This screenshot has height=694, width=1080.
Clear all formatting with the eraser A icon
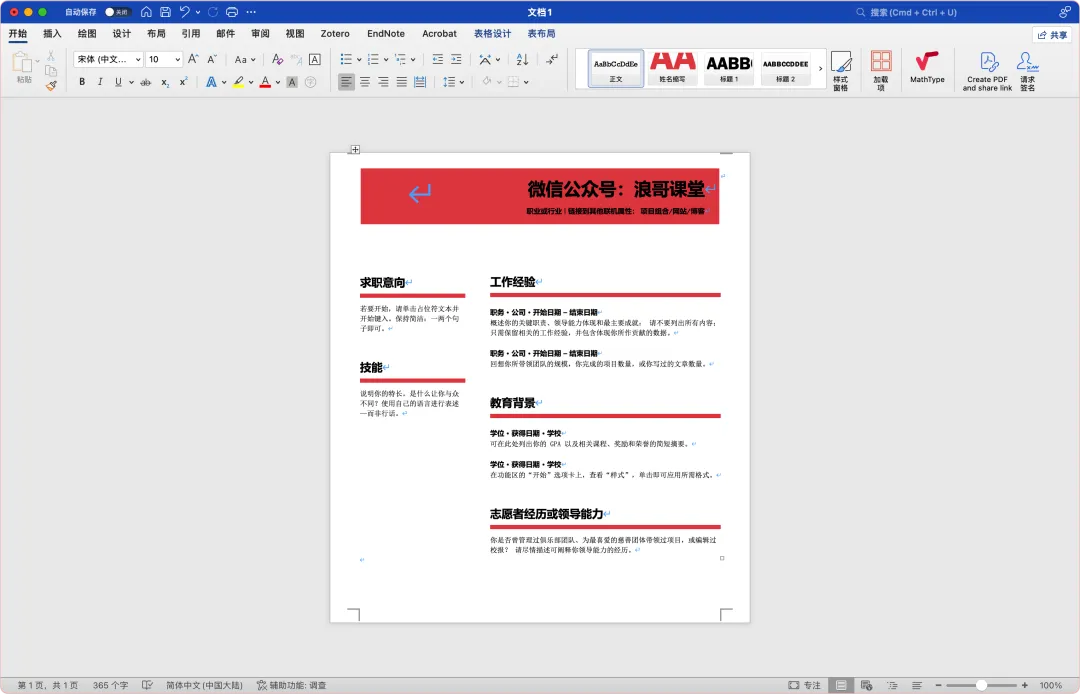[277, 59]
